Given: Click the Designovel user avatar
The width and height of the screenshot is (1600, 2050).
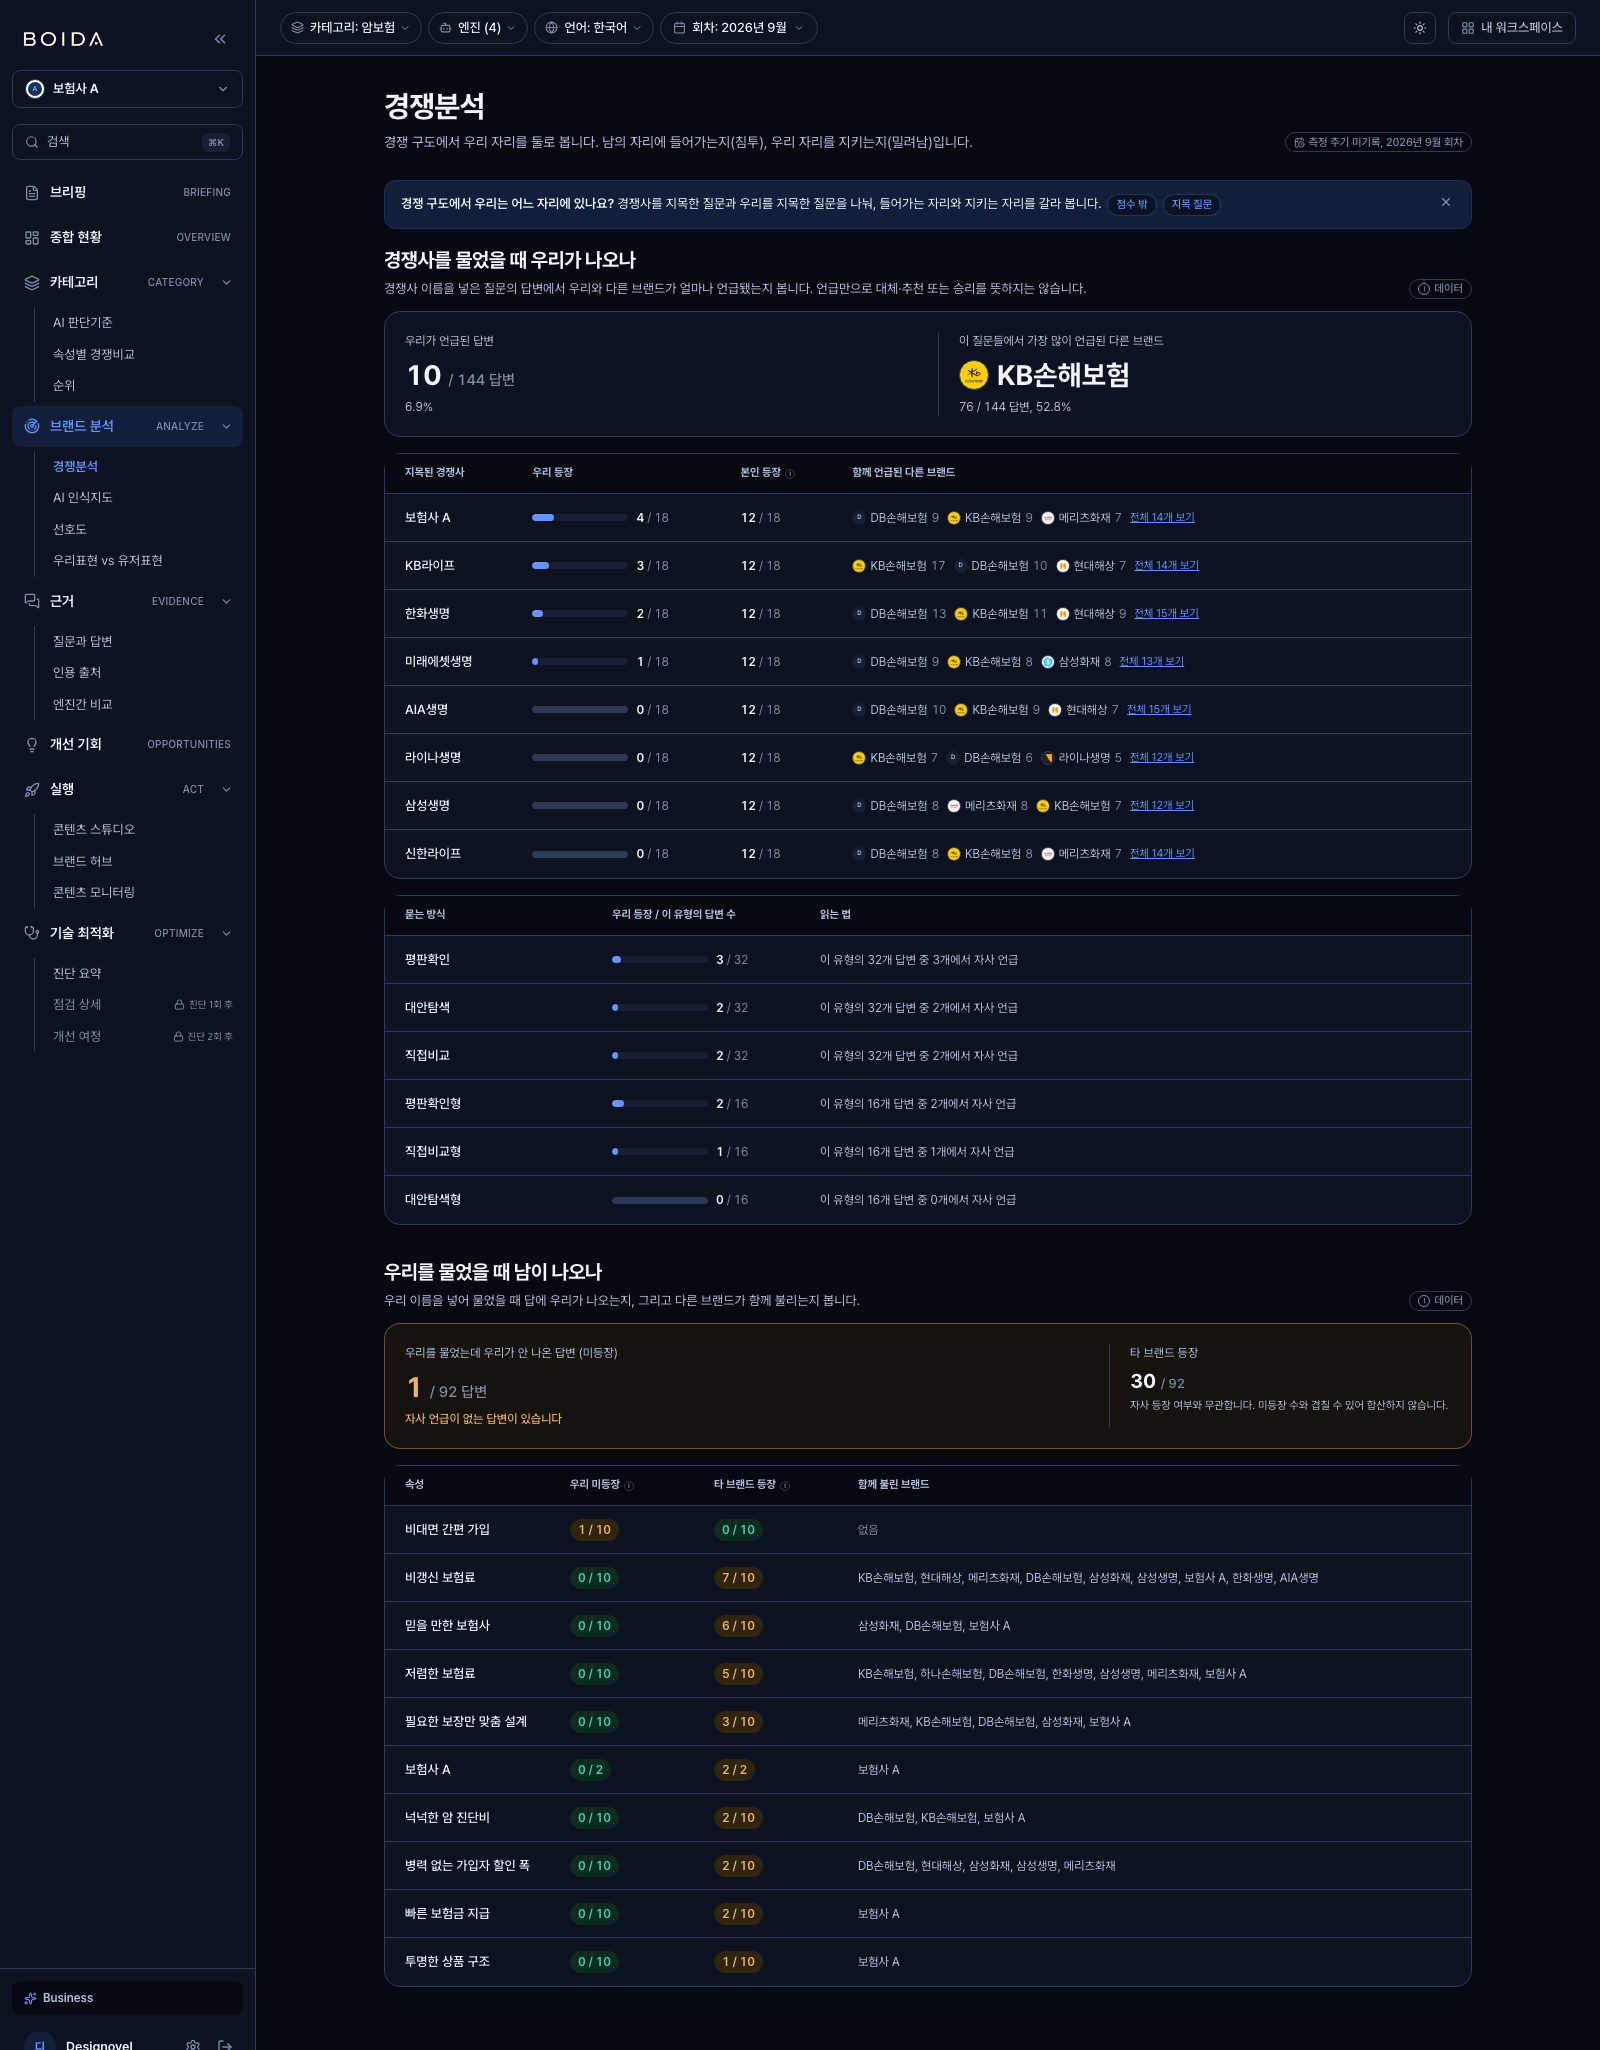Looking at the screenshot, I should click(40, 2043).
